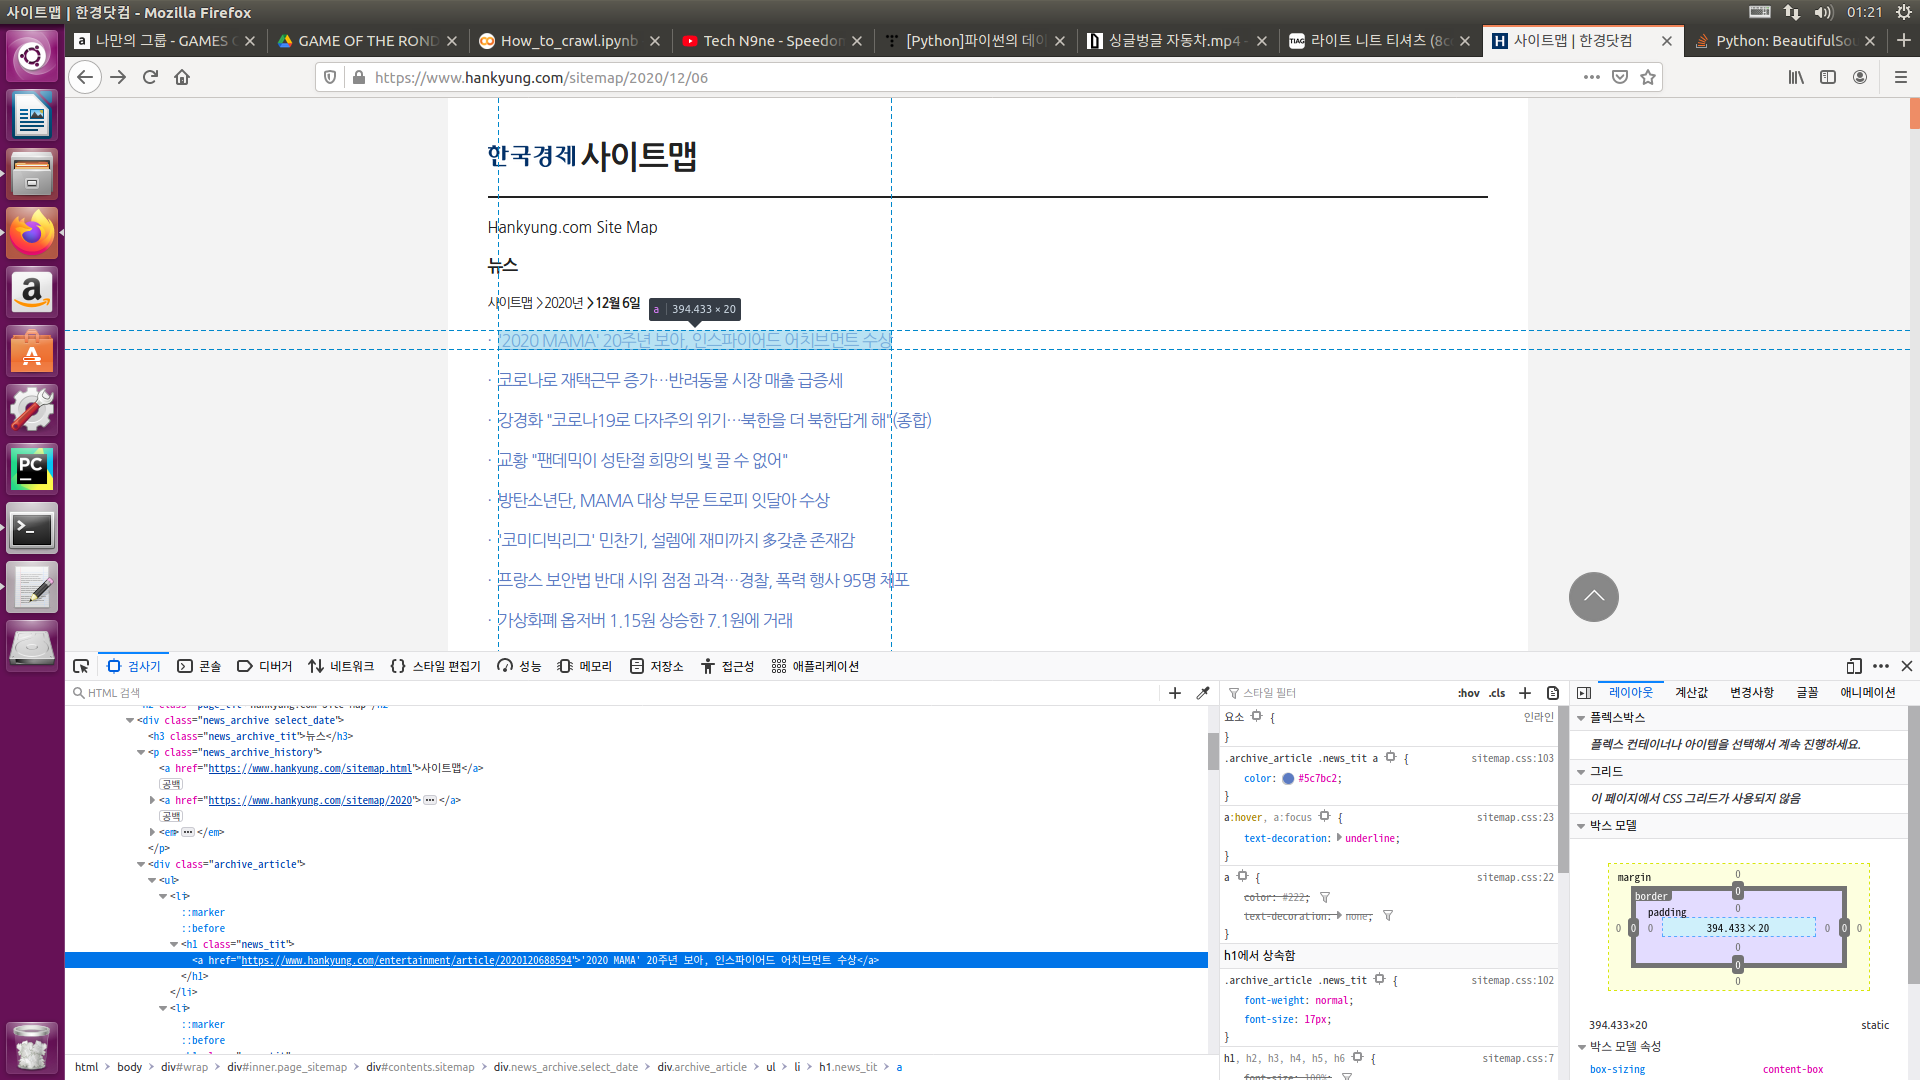
Task: Click the 사이트맵 breadcrumb link on page
Action: (x=510, y=303)
